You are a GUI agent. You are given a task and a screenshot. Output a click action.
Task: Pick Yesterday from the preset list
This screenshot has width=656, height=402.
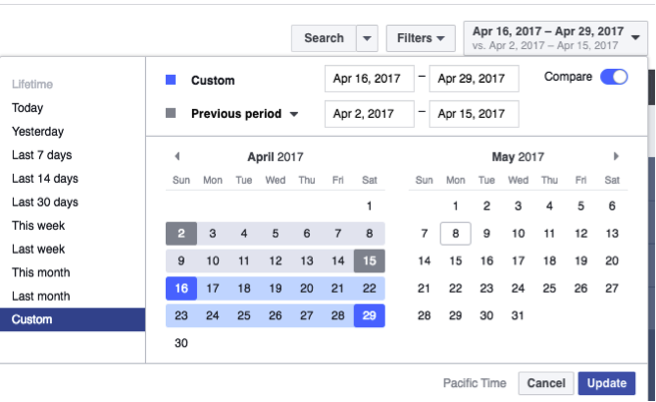[38, 131]
